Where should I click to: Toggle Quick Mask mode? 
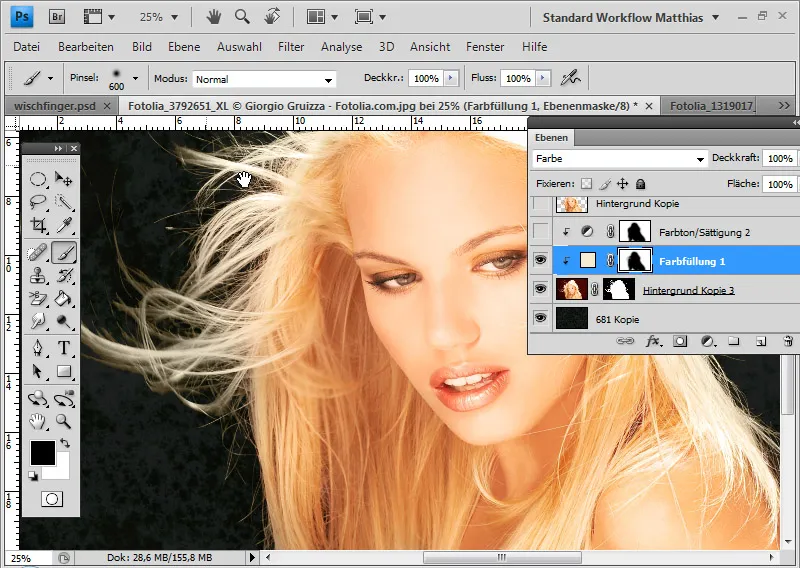tap(52, 499)
